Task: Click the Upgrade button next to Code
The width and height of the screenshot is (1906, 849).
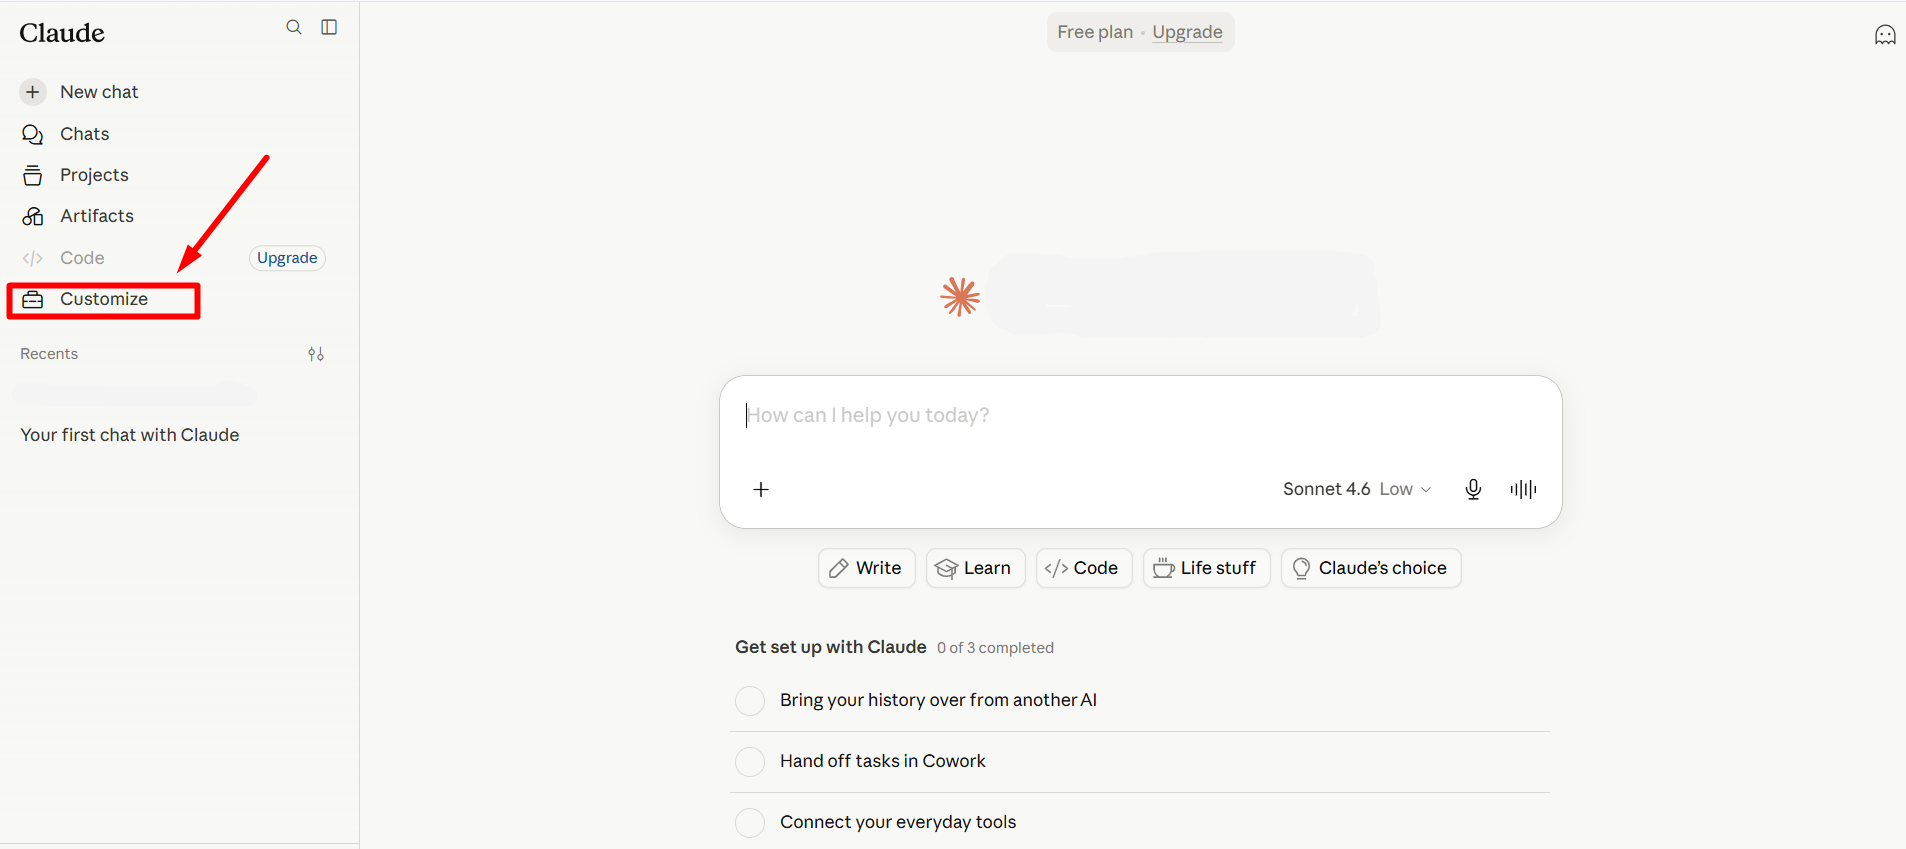Action: (x=287, y=258)
